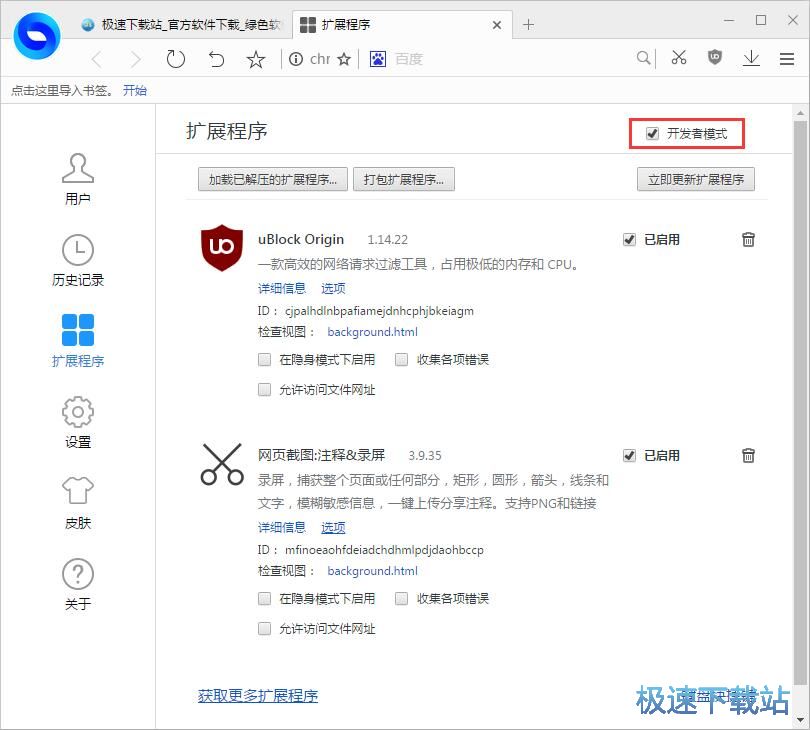Viewport: 810px width, 730px height.
Task: Open the downloads icon in toolbar
Action: click(751, 58)
